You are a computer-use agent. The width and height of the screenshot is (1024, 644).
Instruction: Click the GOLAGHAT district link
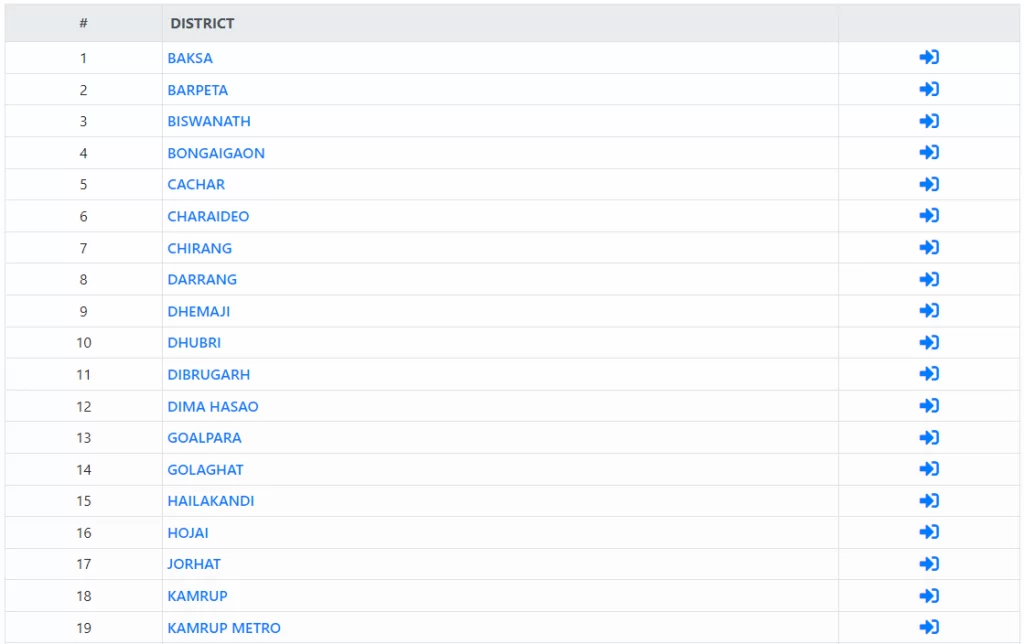[x=205, y=470]
